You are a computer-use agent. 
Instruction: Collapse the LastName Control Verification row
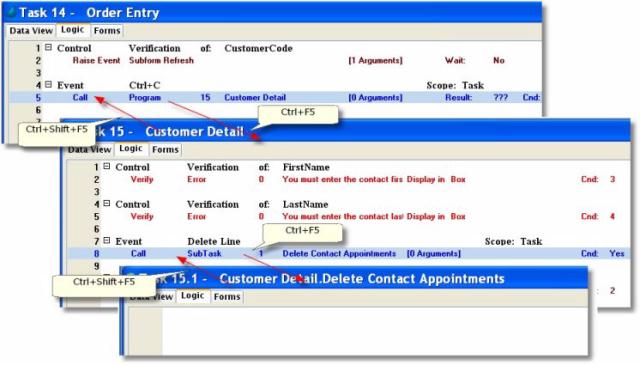(x=107, y=203)
